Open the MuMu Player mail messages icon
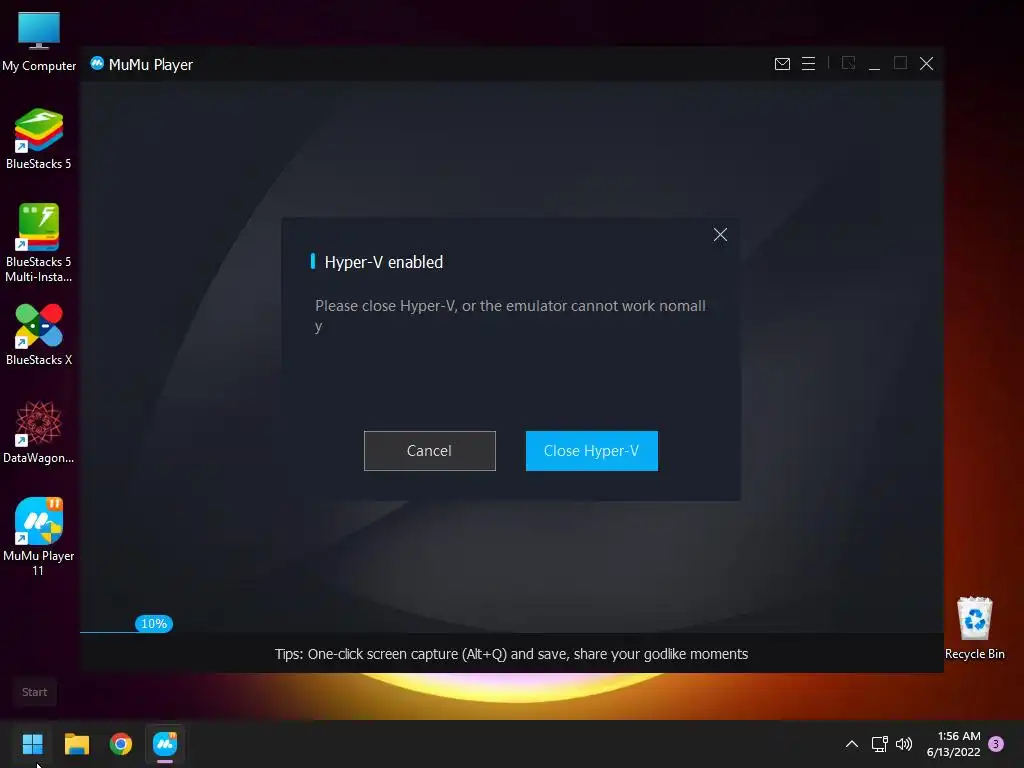Screen dimensions: 1024x768 pos(782,63)
